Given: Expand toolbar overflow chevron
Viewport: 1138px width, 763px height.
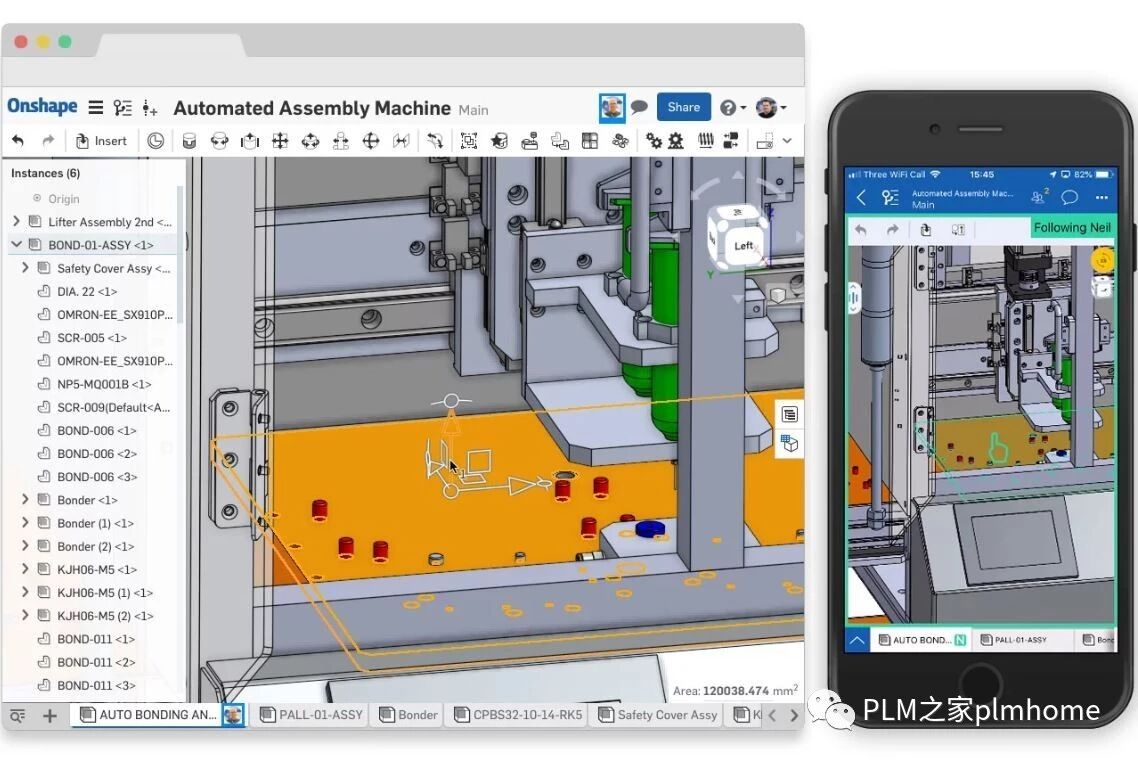Looking at the screenshot, I should [787, 141].
